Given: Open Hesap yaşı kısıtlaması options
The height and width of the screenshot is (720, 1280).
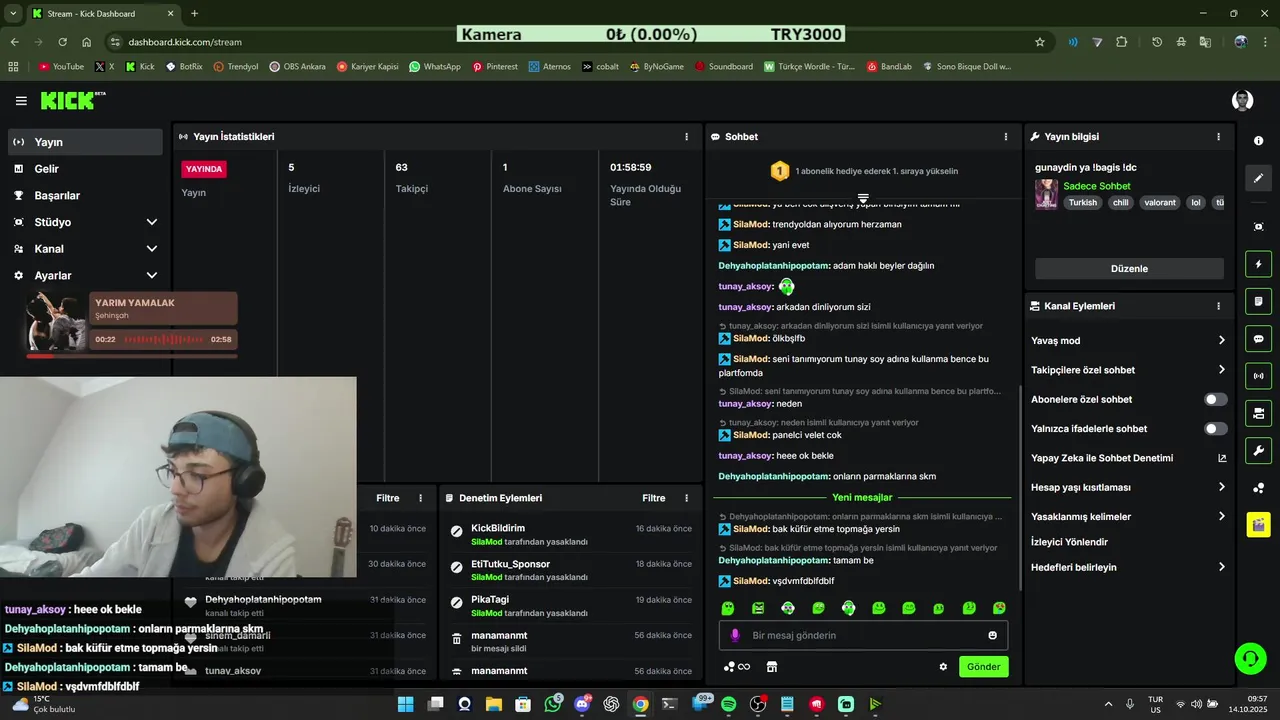Looking at the screenshot, I should tap(1221, 487).
